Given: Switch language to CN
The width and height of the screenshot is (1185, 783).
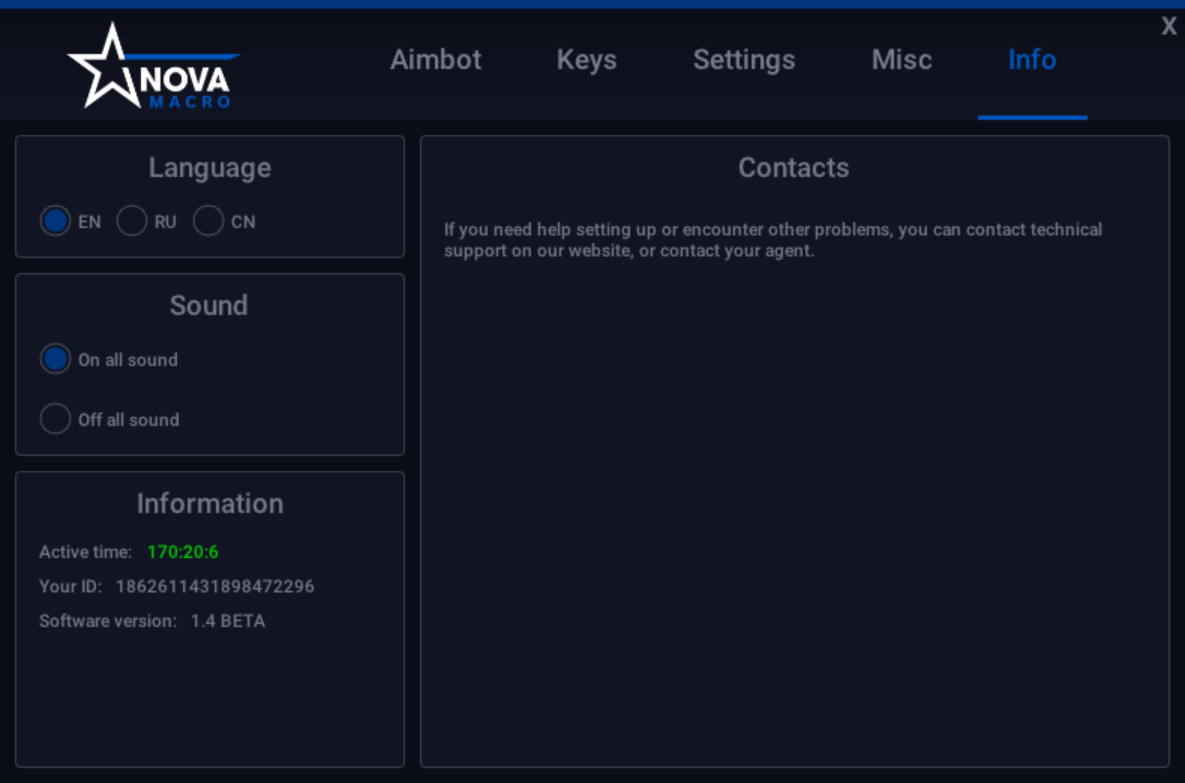Looking at the screenshot, I should (x=208, y=221).
